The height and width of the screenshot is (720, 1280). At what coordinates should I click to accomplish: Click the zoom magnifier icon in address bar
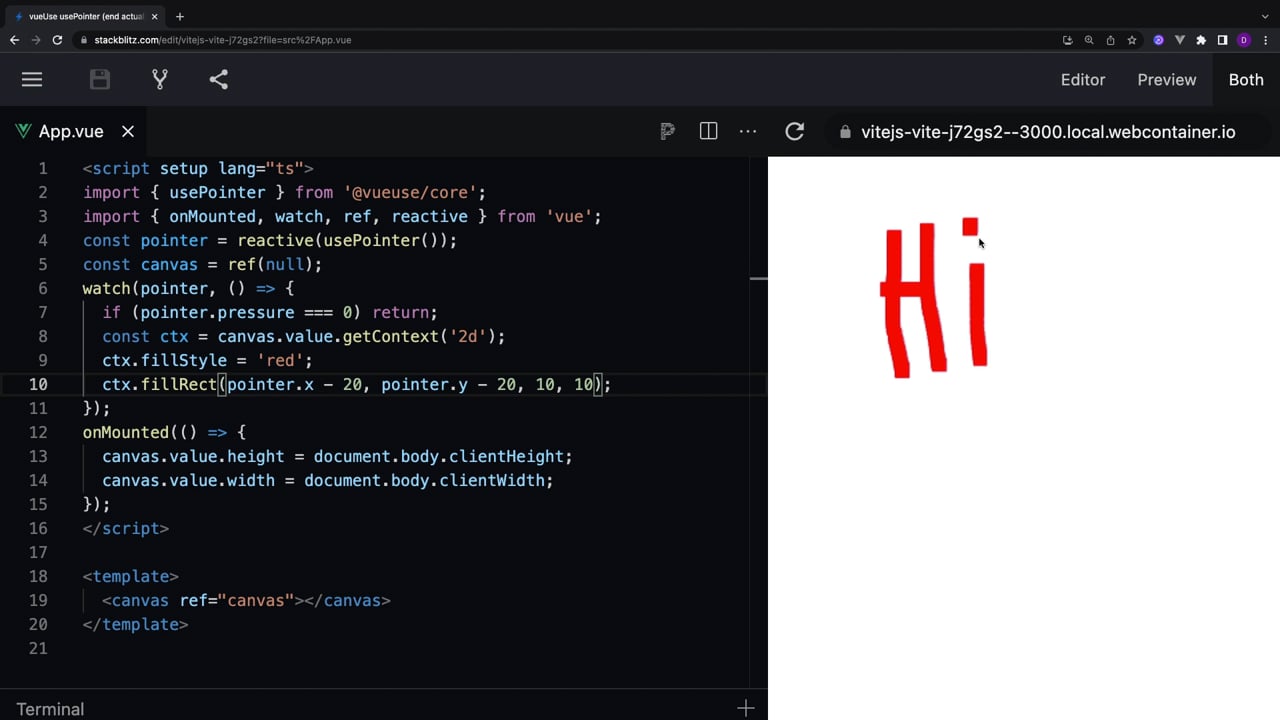point(1089,40)
